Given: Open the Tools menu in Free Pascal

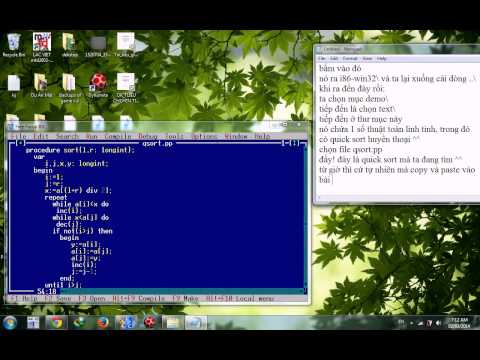Looking at the screenshot, I should (x=174, y=136).
